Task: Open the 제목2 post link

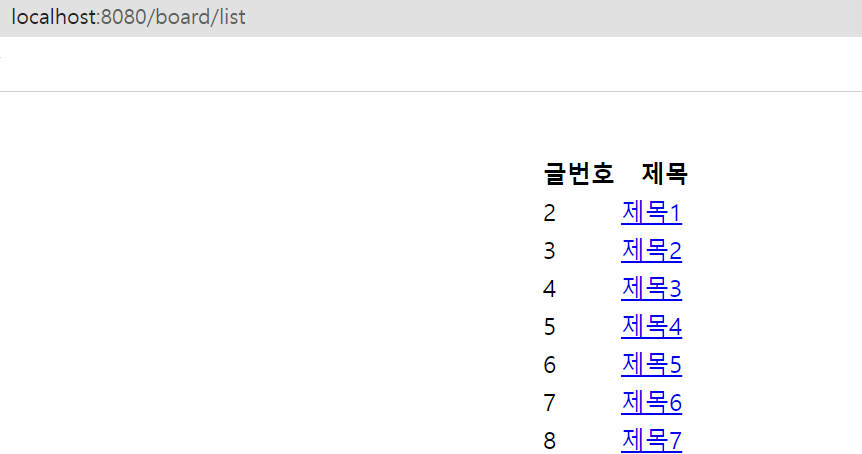Action: 651,251
